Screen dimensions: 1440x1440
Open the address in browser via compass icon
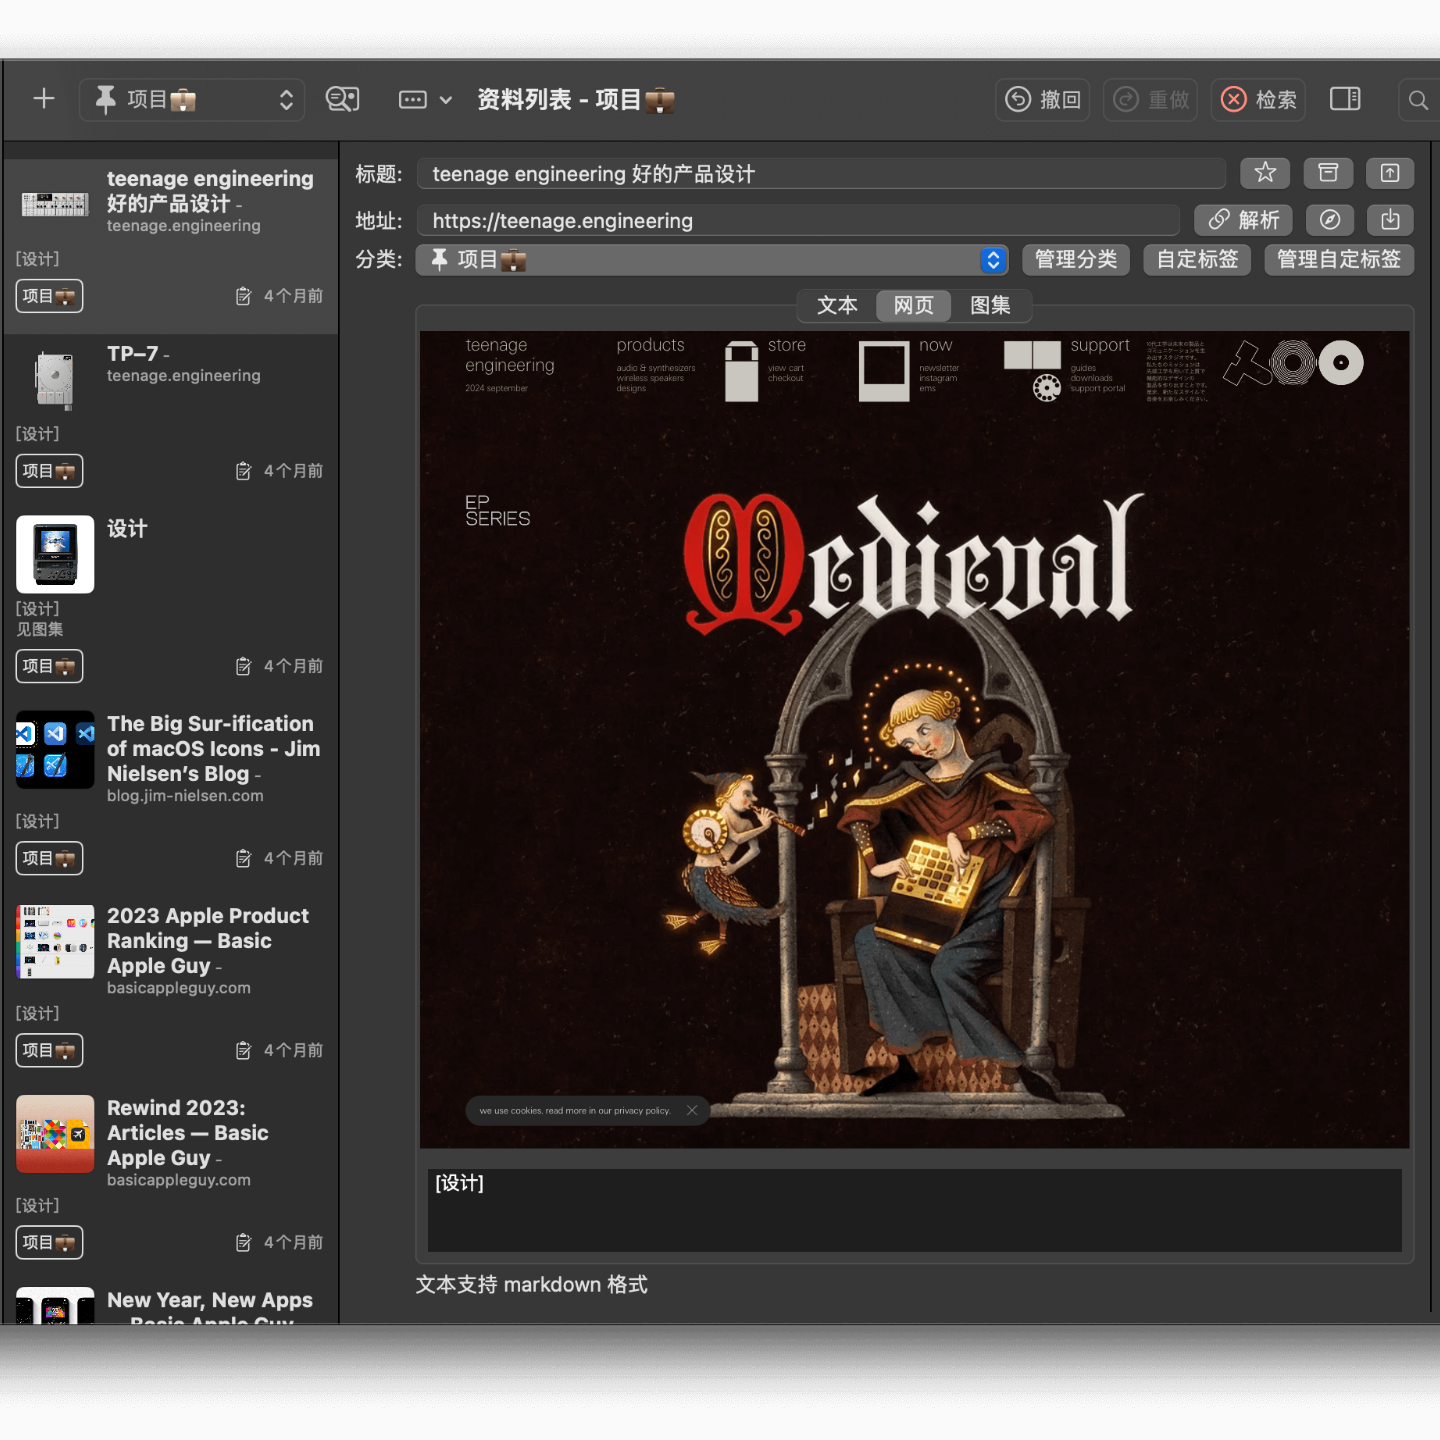[1330, 220]
